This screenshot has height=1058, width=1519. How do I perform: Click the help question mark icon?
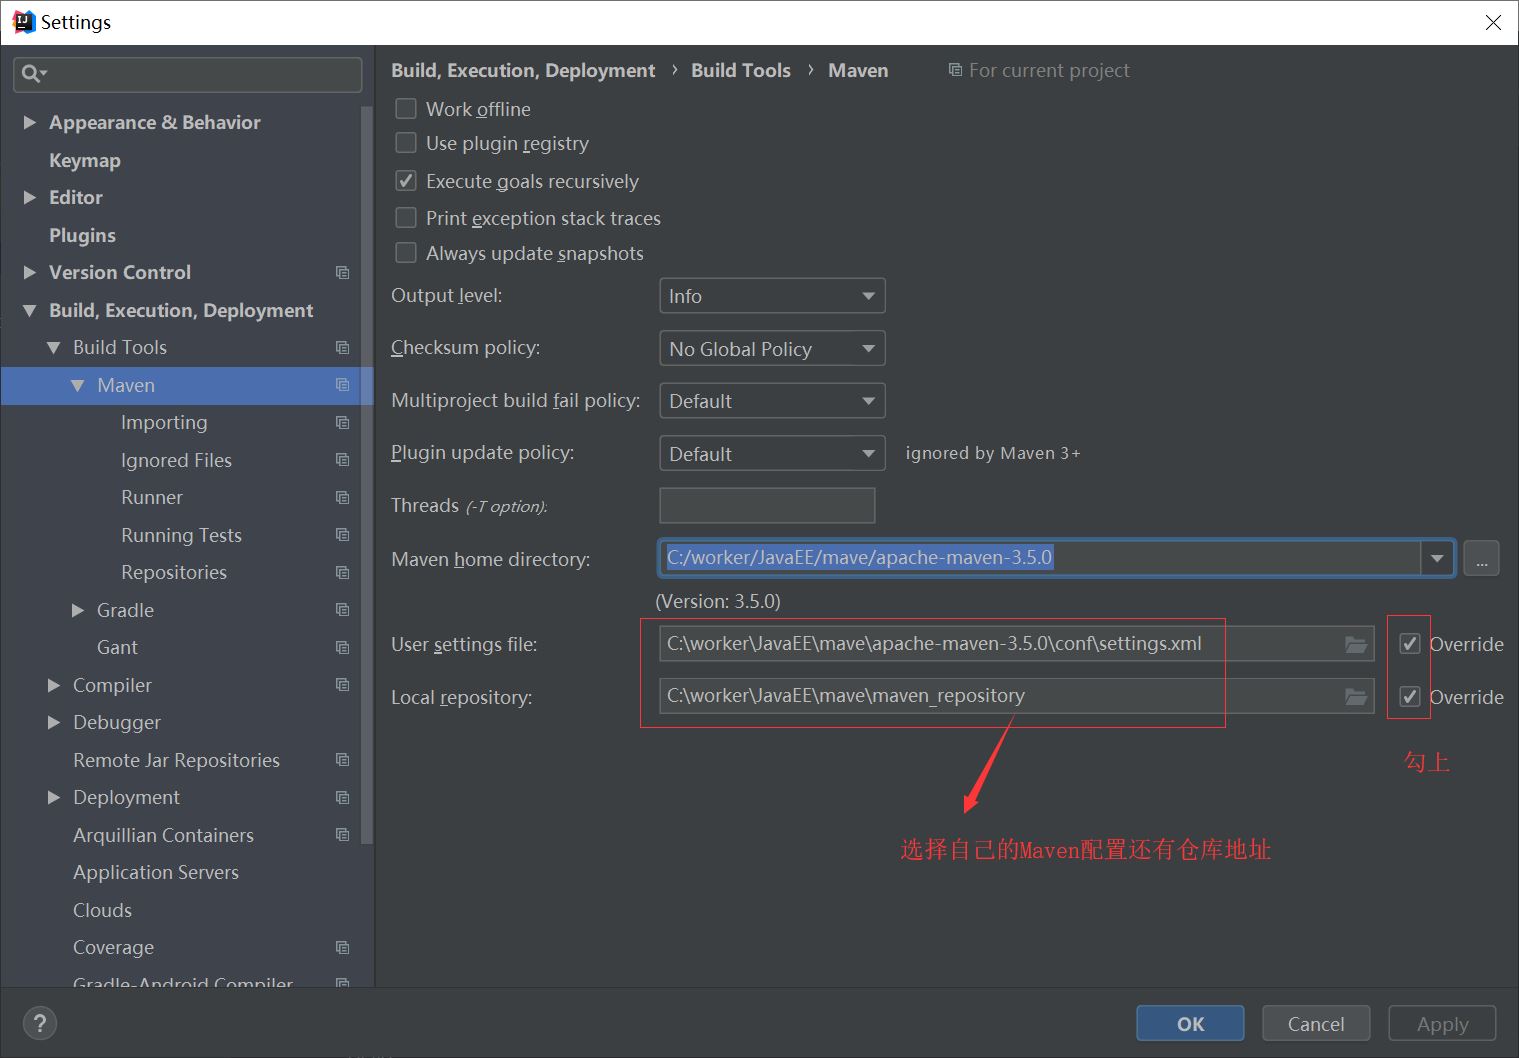(39, 1023)
